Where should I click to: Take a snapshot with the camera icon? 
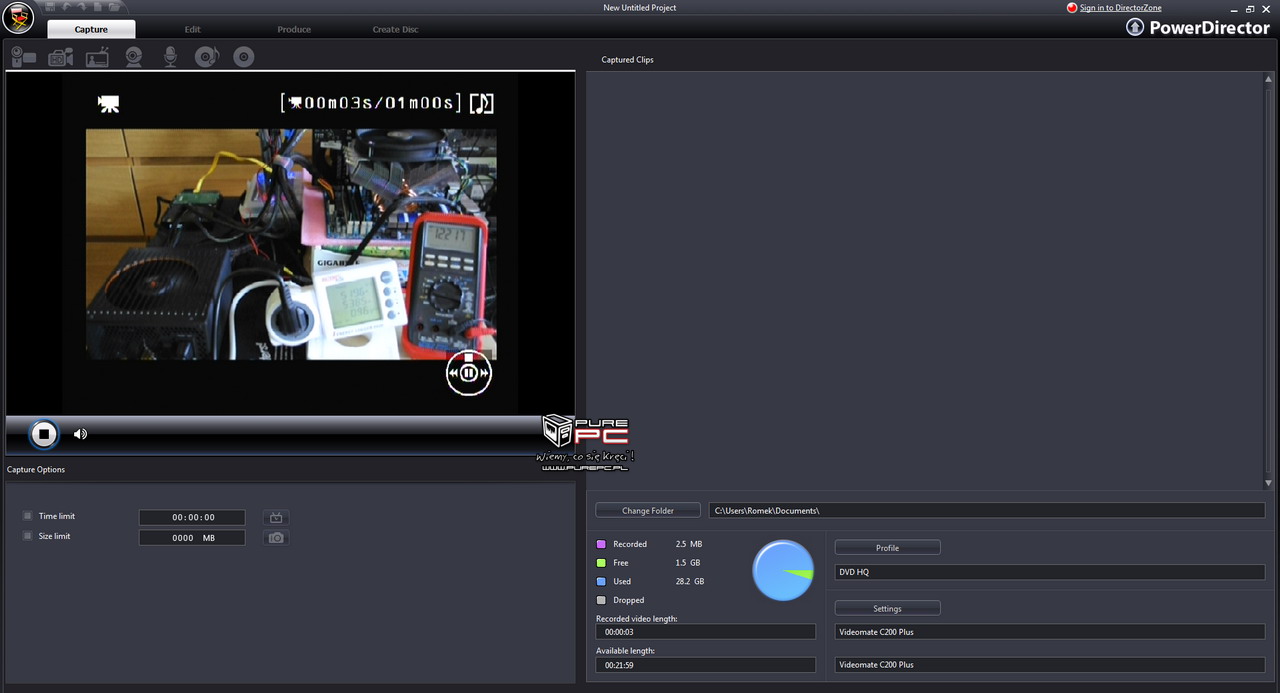[x=276, y=538]
